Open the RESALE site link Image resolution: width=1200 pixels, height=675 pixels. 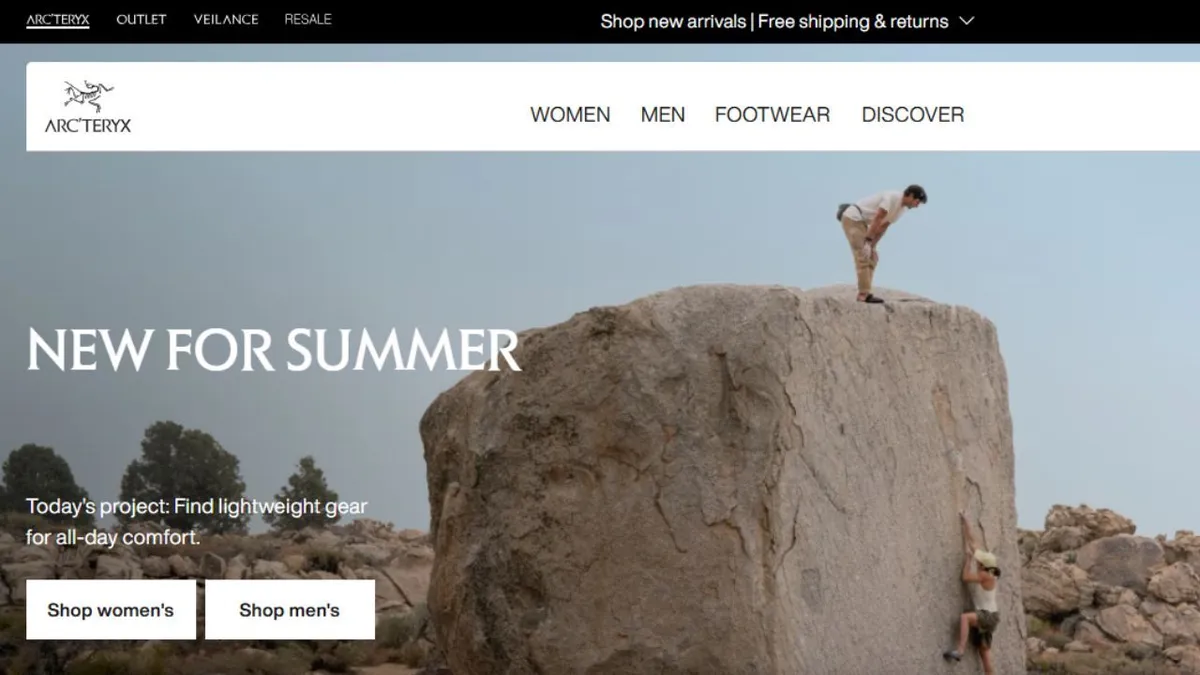(308, 19)
